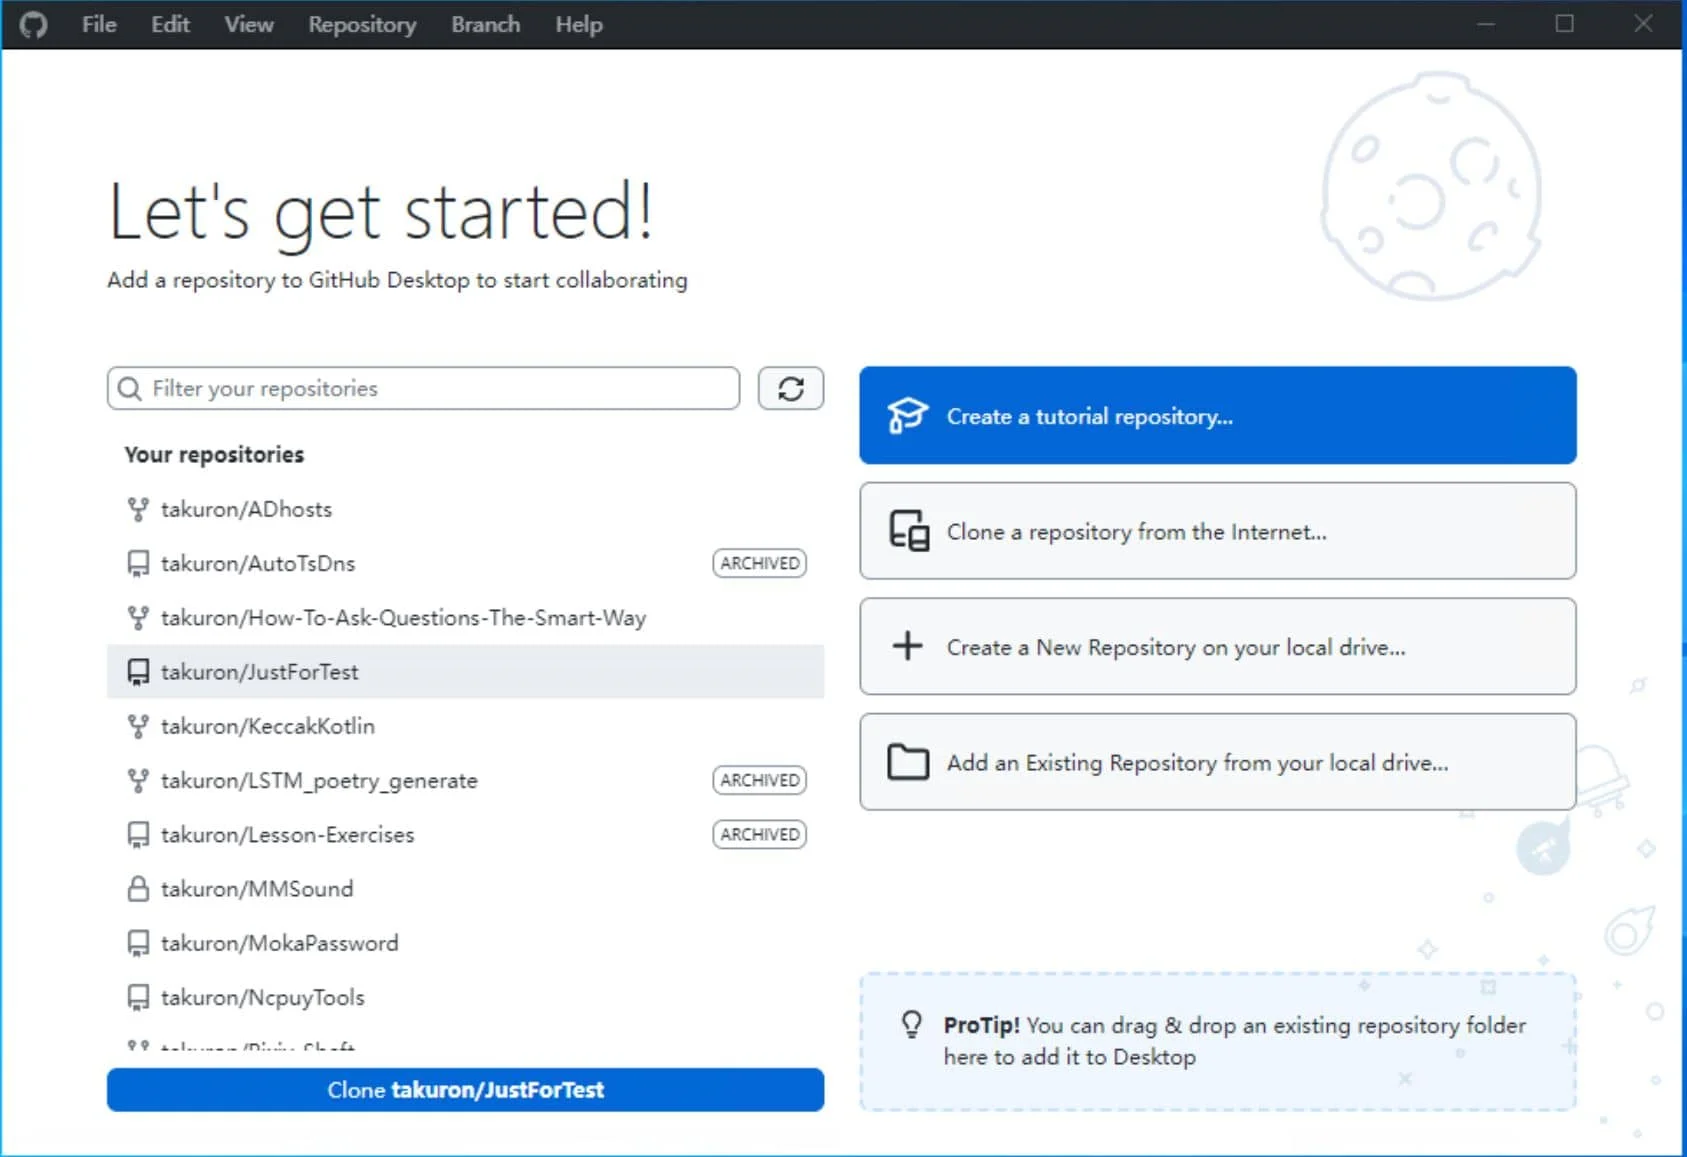Focus the Filter your repositories field
Image resolution: width=1687 pixels, height=1157 pixels.
coord(423,388)
